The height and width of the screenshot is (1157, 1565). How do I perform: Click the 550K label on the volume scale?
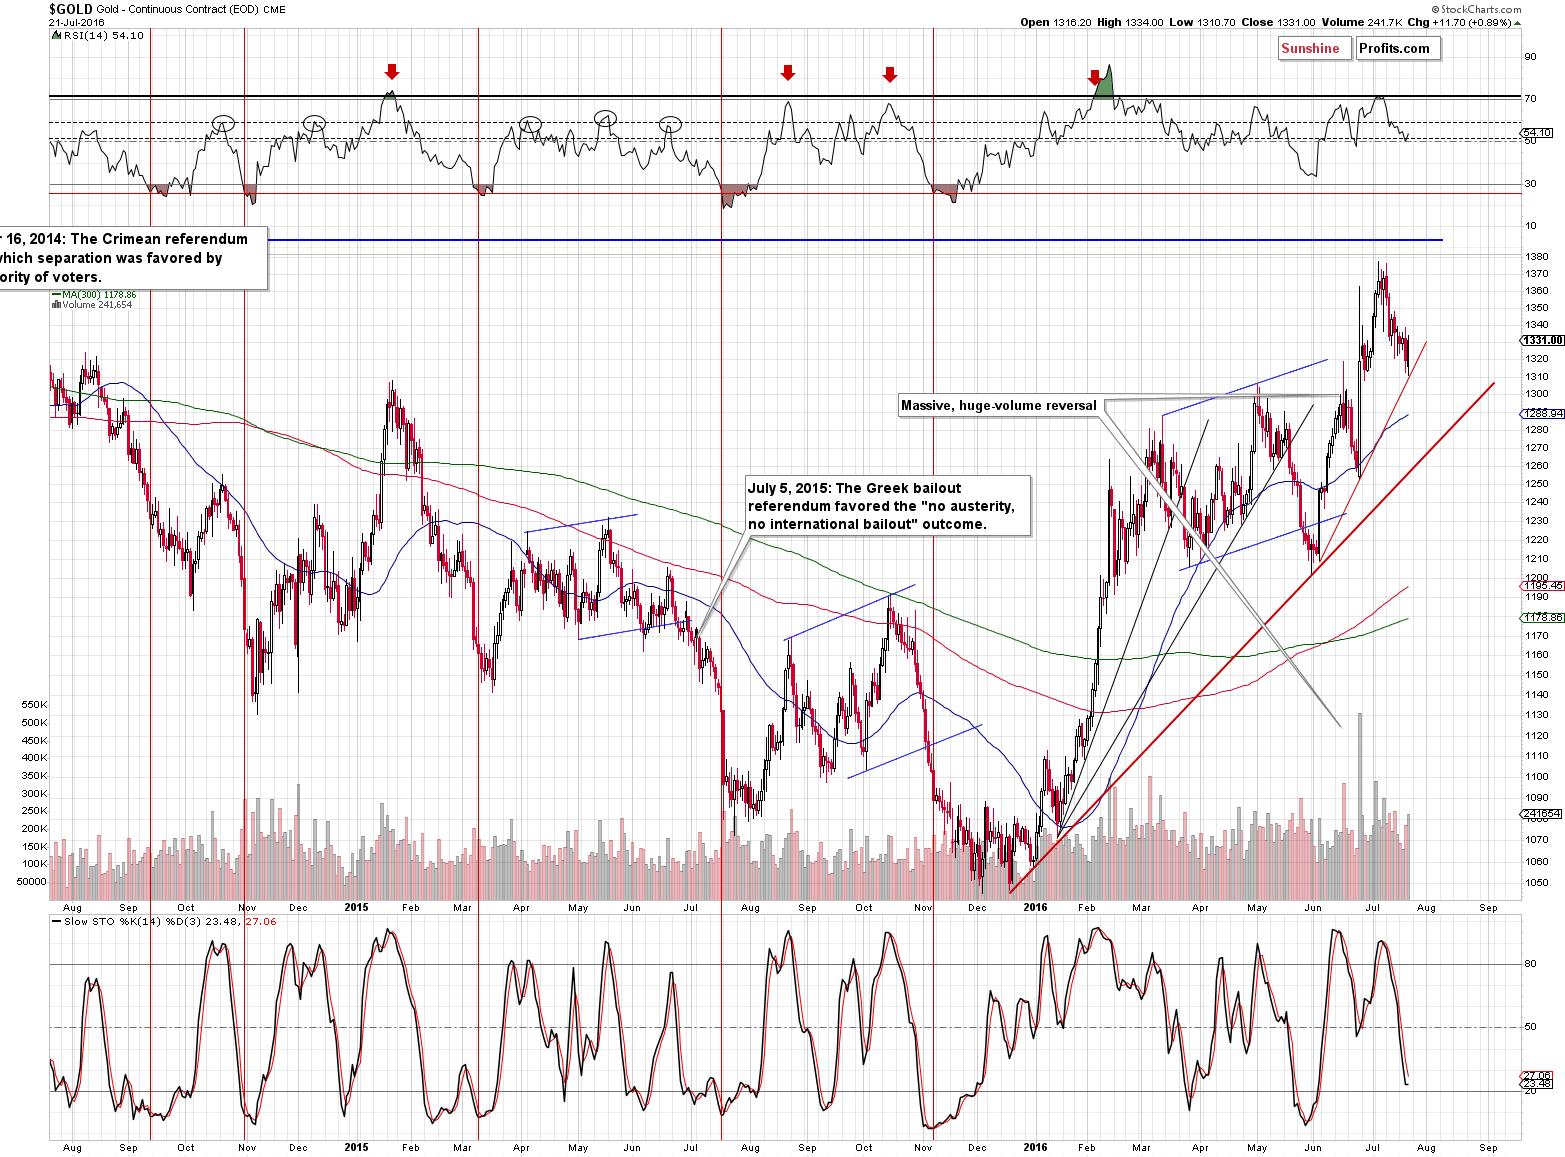click(34, 705)
